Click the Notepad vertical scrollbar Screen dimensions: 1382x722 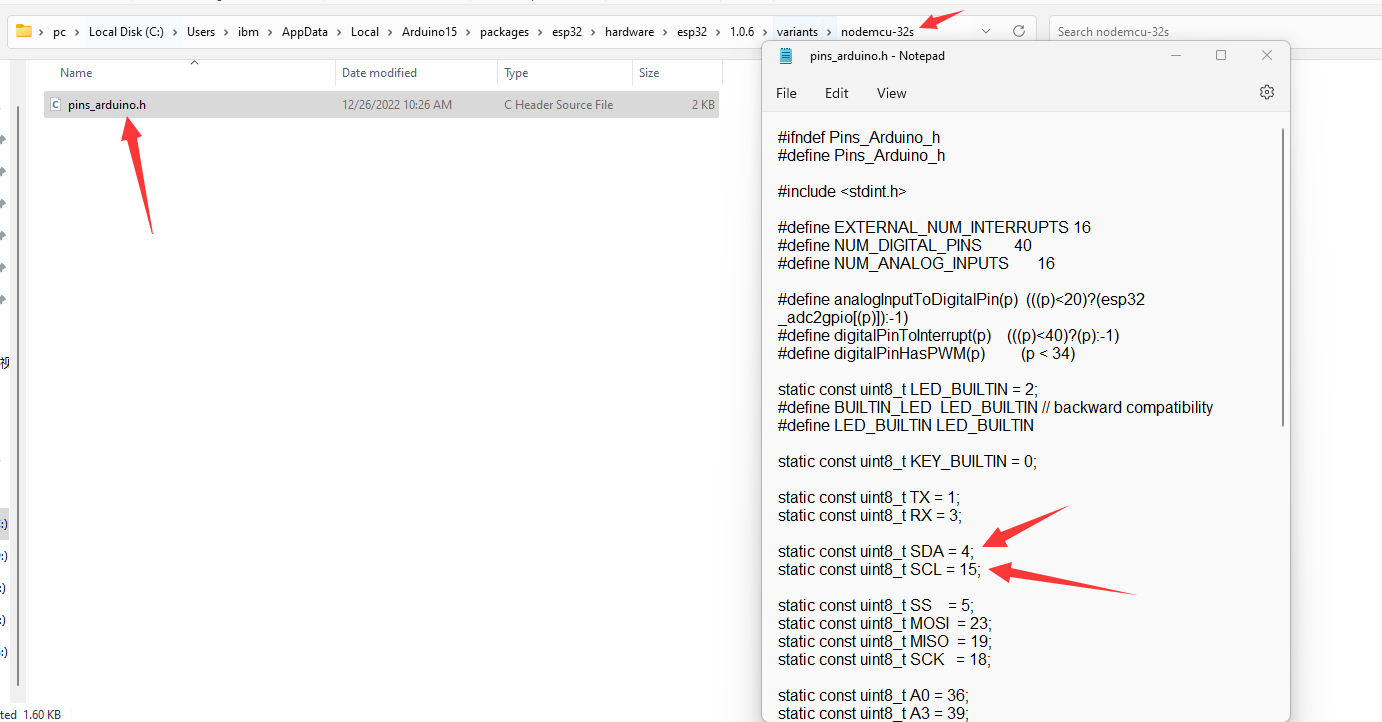pyautogui.click(x=1283, y=278)
